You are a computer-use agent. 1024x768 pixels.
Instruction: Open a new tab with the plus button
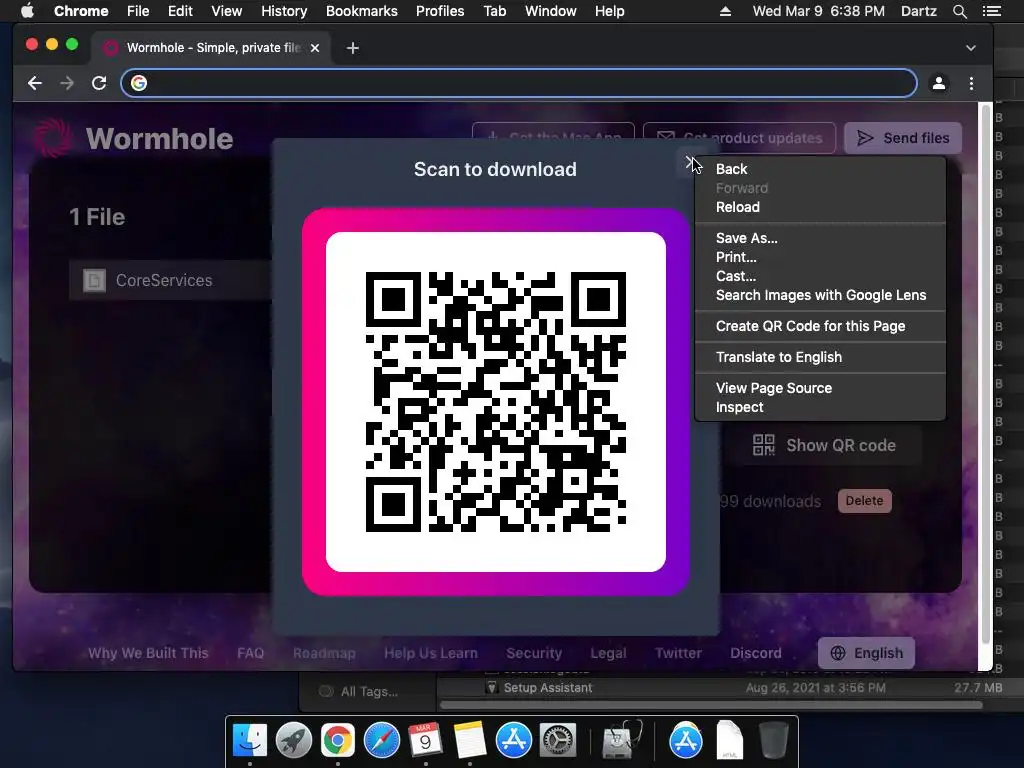point(353,48)
